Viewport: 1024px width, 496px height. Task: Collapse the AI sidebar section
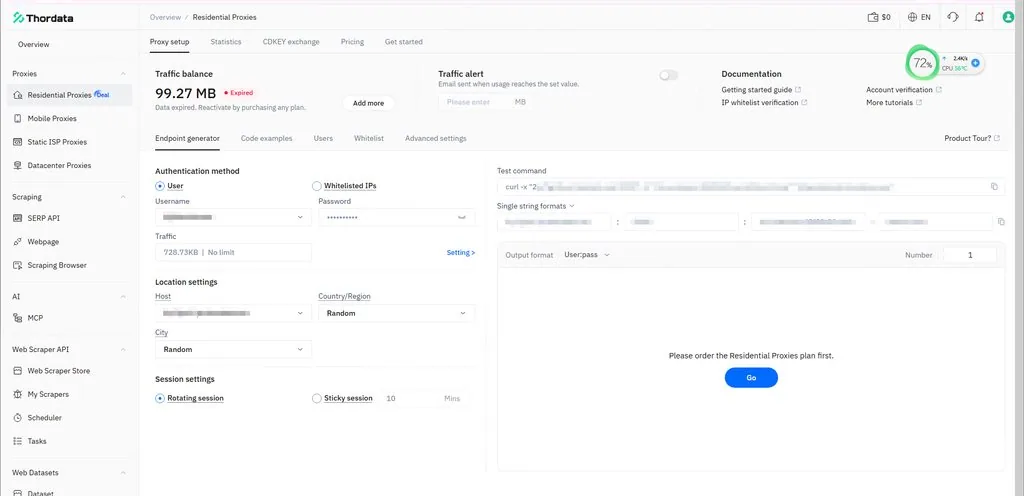[x=123, y=297]
